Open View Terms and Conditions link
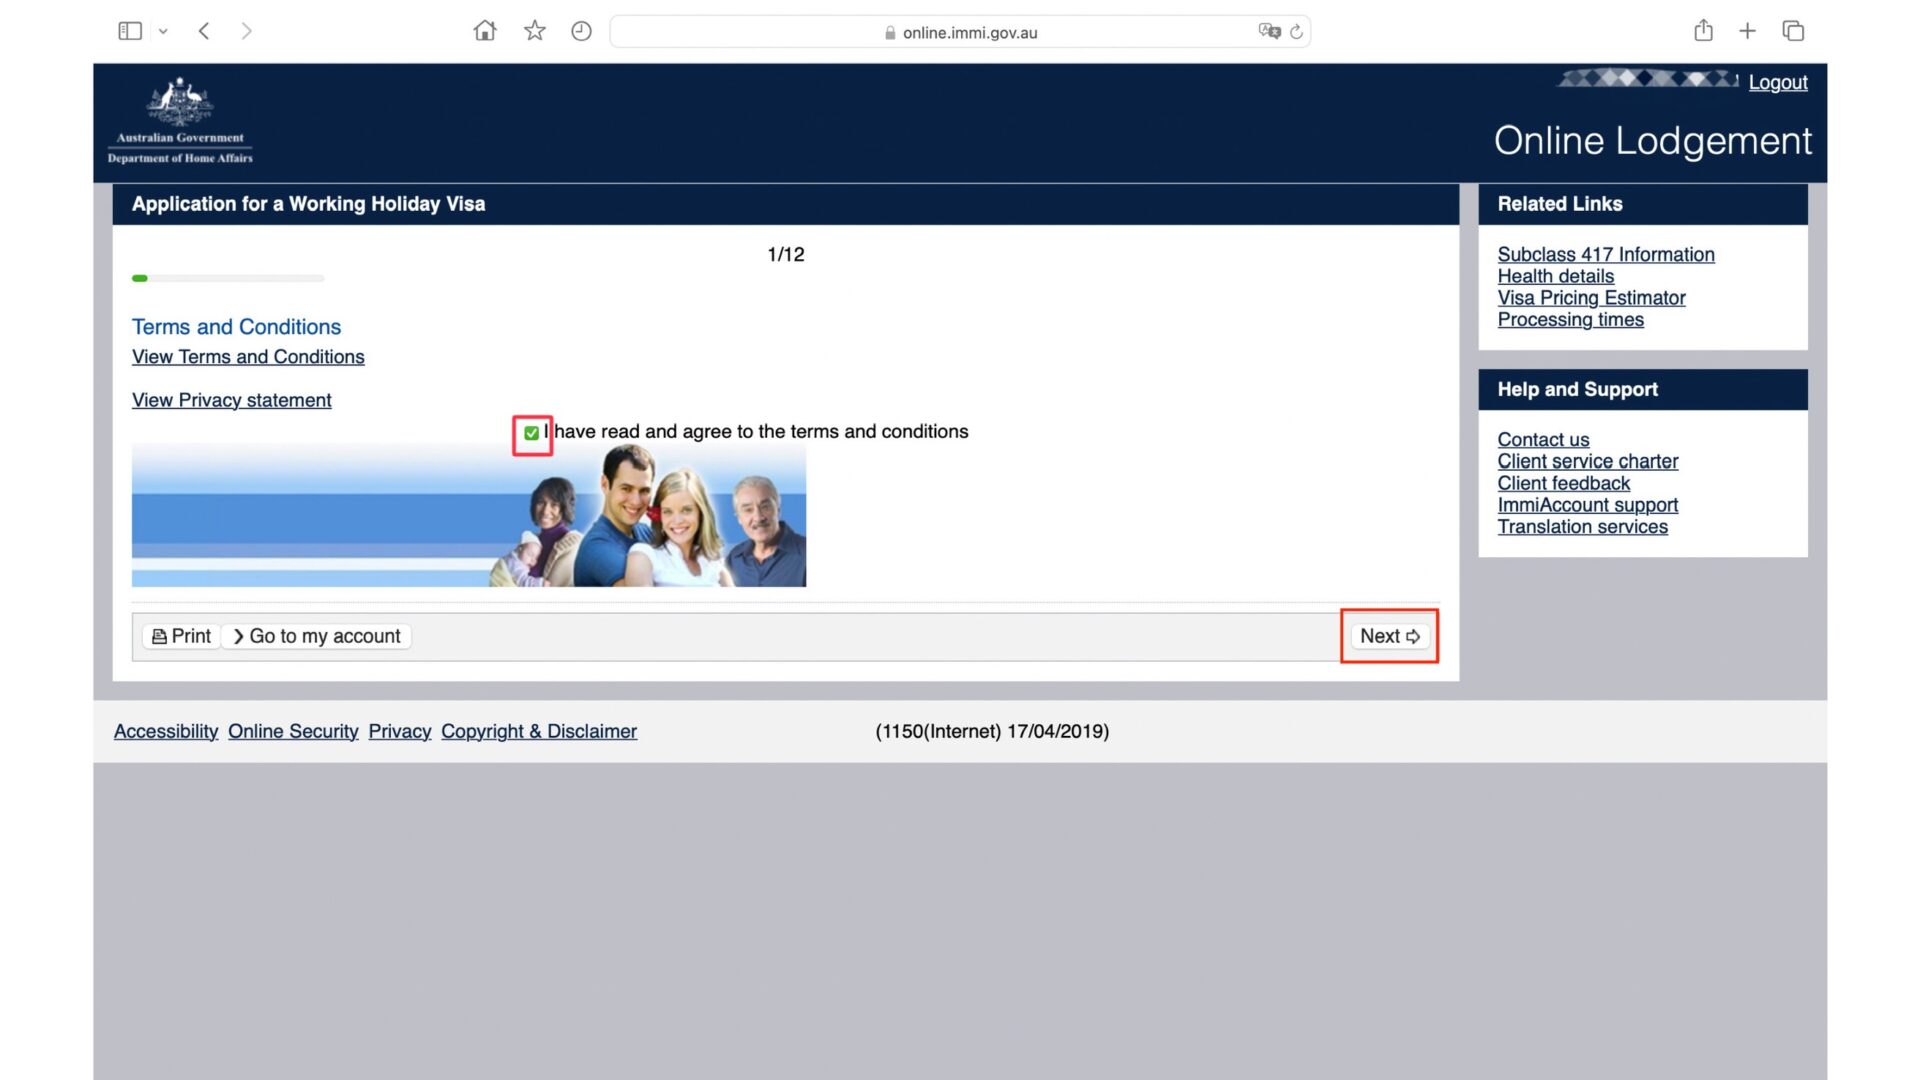 coord(248,357)
